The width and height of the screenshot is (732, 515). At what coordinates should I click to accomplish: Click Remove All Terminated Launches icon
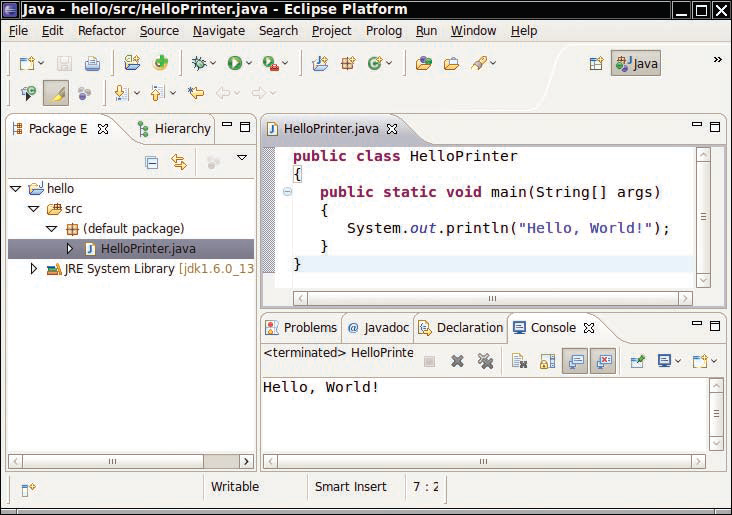click(485, 361)
